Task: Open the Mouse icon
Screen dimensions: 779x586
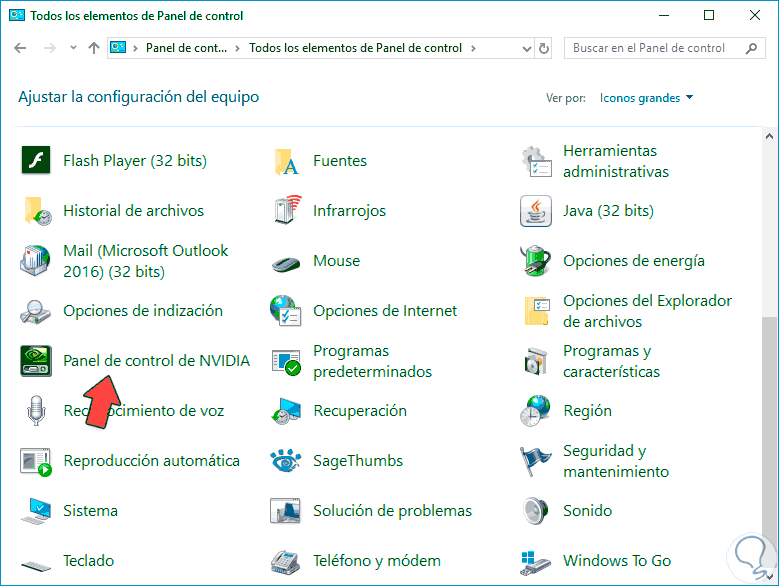Action: point(286,263)
